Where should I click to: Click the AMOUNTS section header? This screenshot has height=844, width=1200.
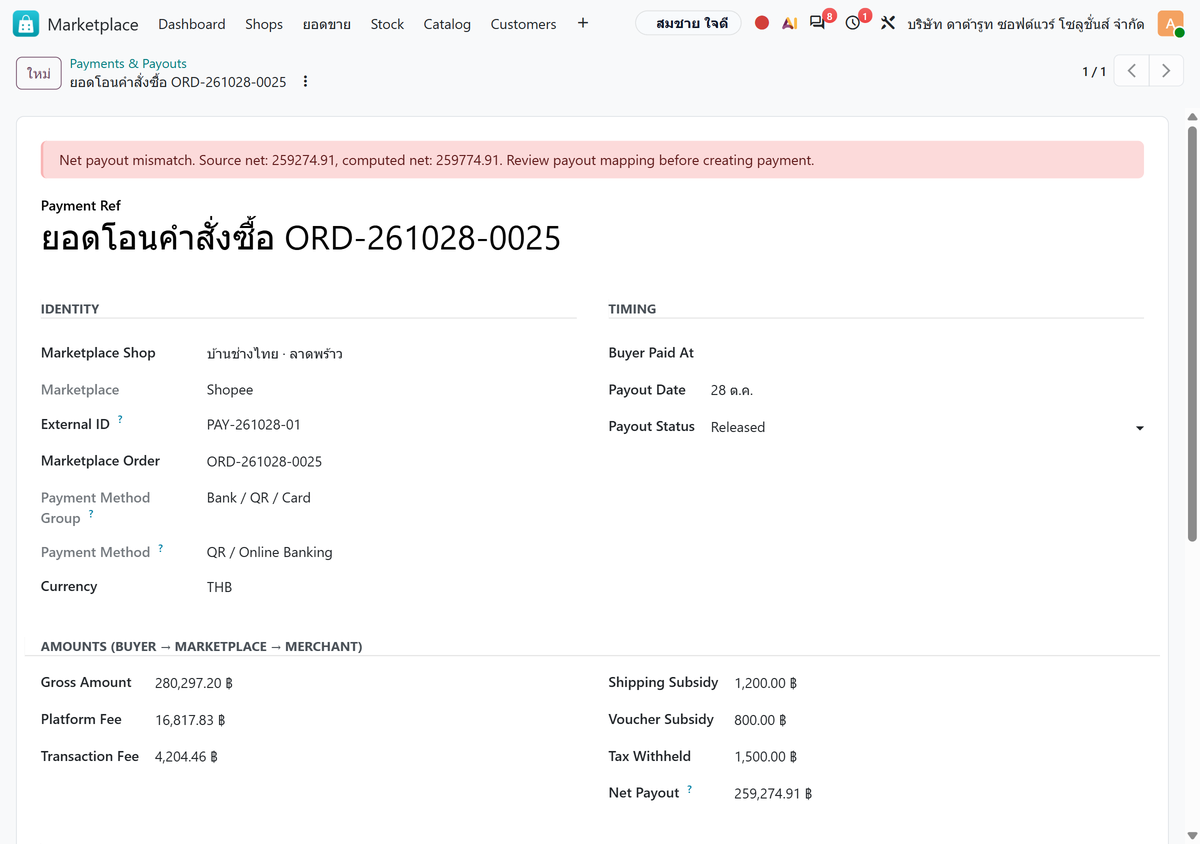click(201, 647)
